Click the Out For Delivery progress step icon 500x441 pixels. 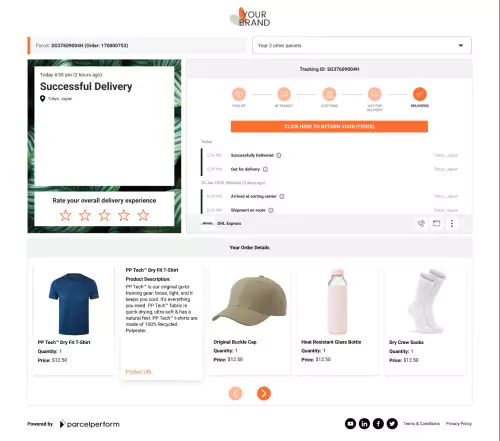point(374,94)
